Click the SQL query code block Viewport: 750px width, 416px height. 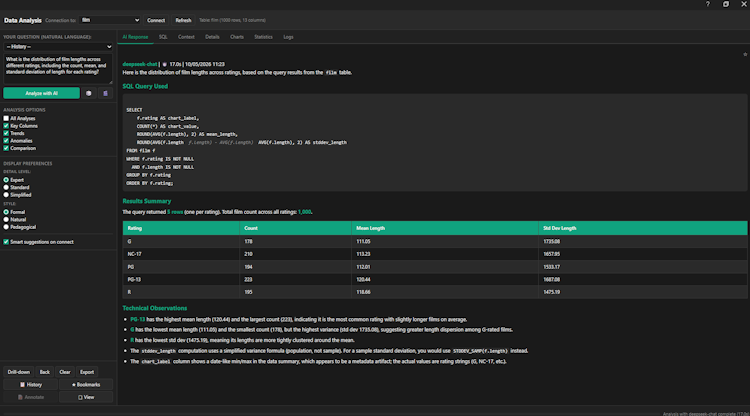coord(435,142)
